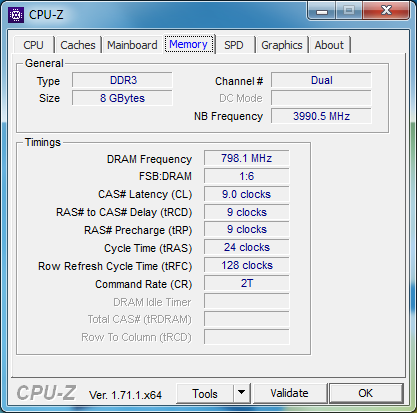Click the Validate button
Viewport: 417px width, 413px height.
pos(290,393)
